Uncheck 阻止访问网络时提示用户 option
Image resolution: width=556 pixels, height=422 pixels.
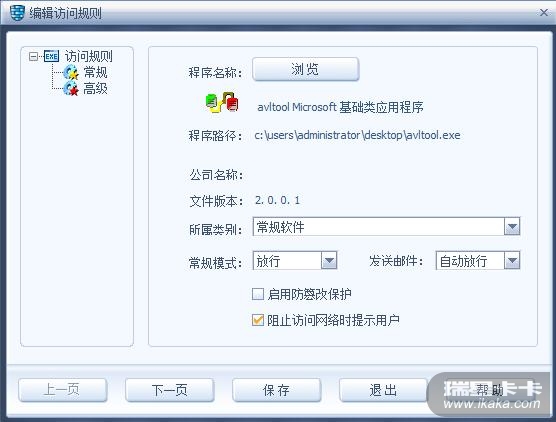[x=258, y=320]
